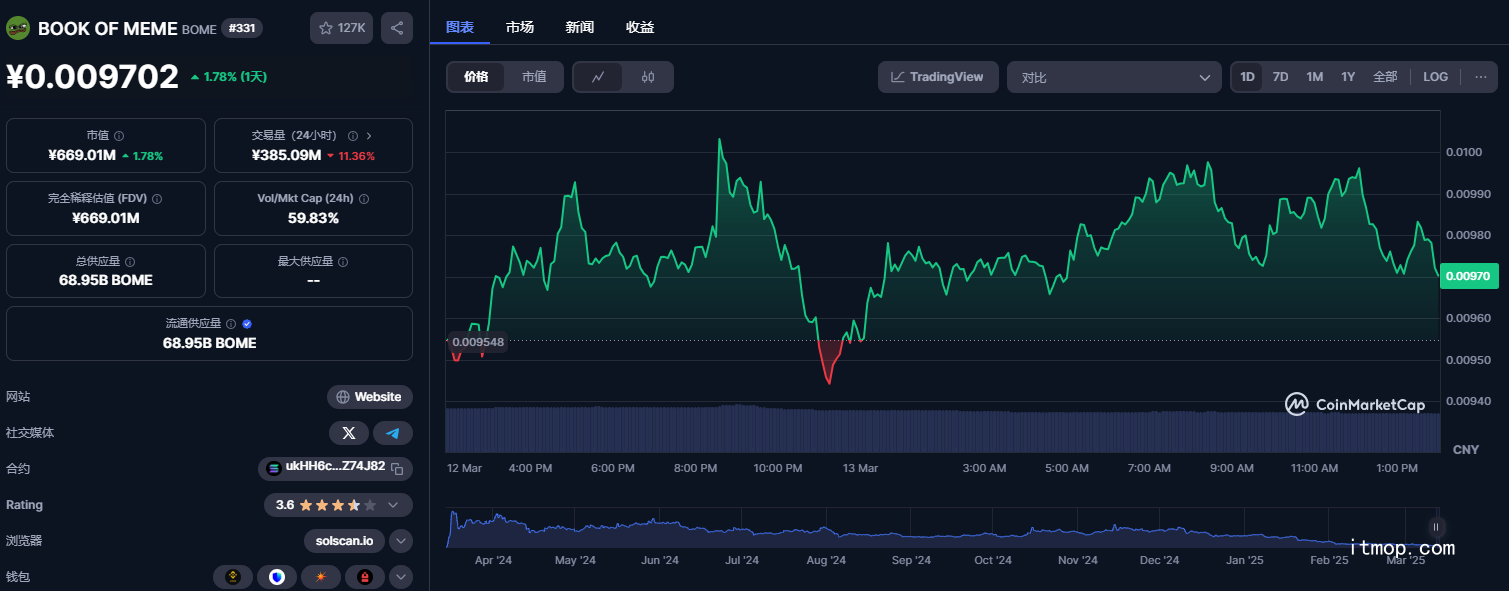Click info icon next to 交易量 (24小时)

(x=352, y=135)
